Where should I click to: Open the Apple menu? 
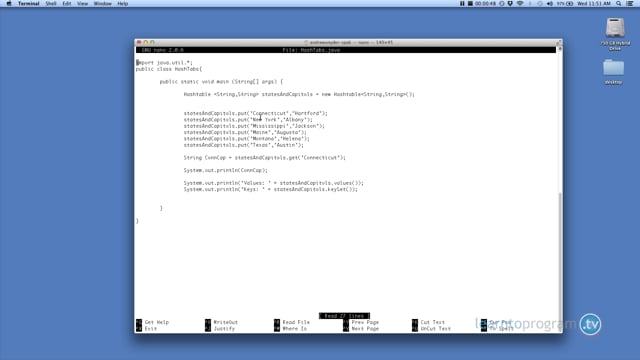point(9,4)
